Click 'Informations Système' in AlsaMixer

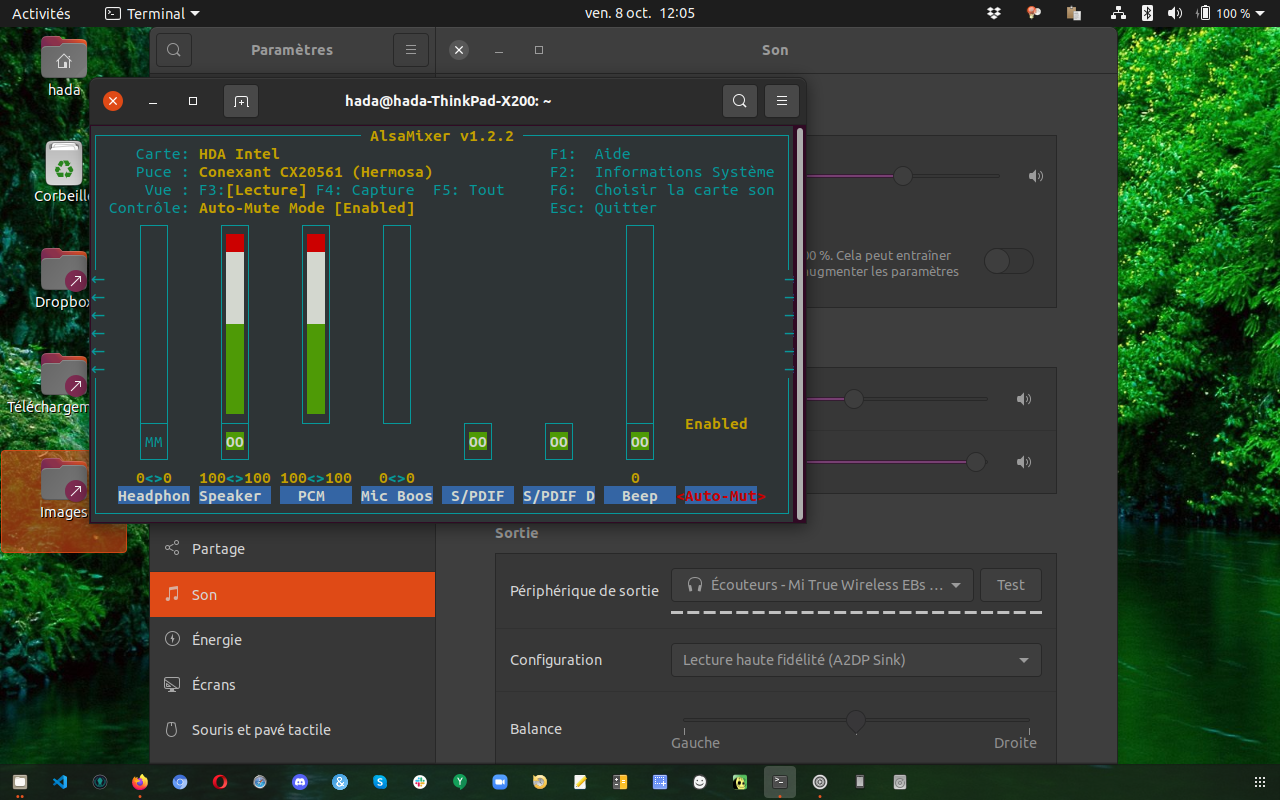coord(684,172)
